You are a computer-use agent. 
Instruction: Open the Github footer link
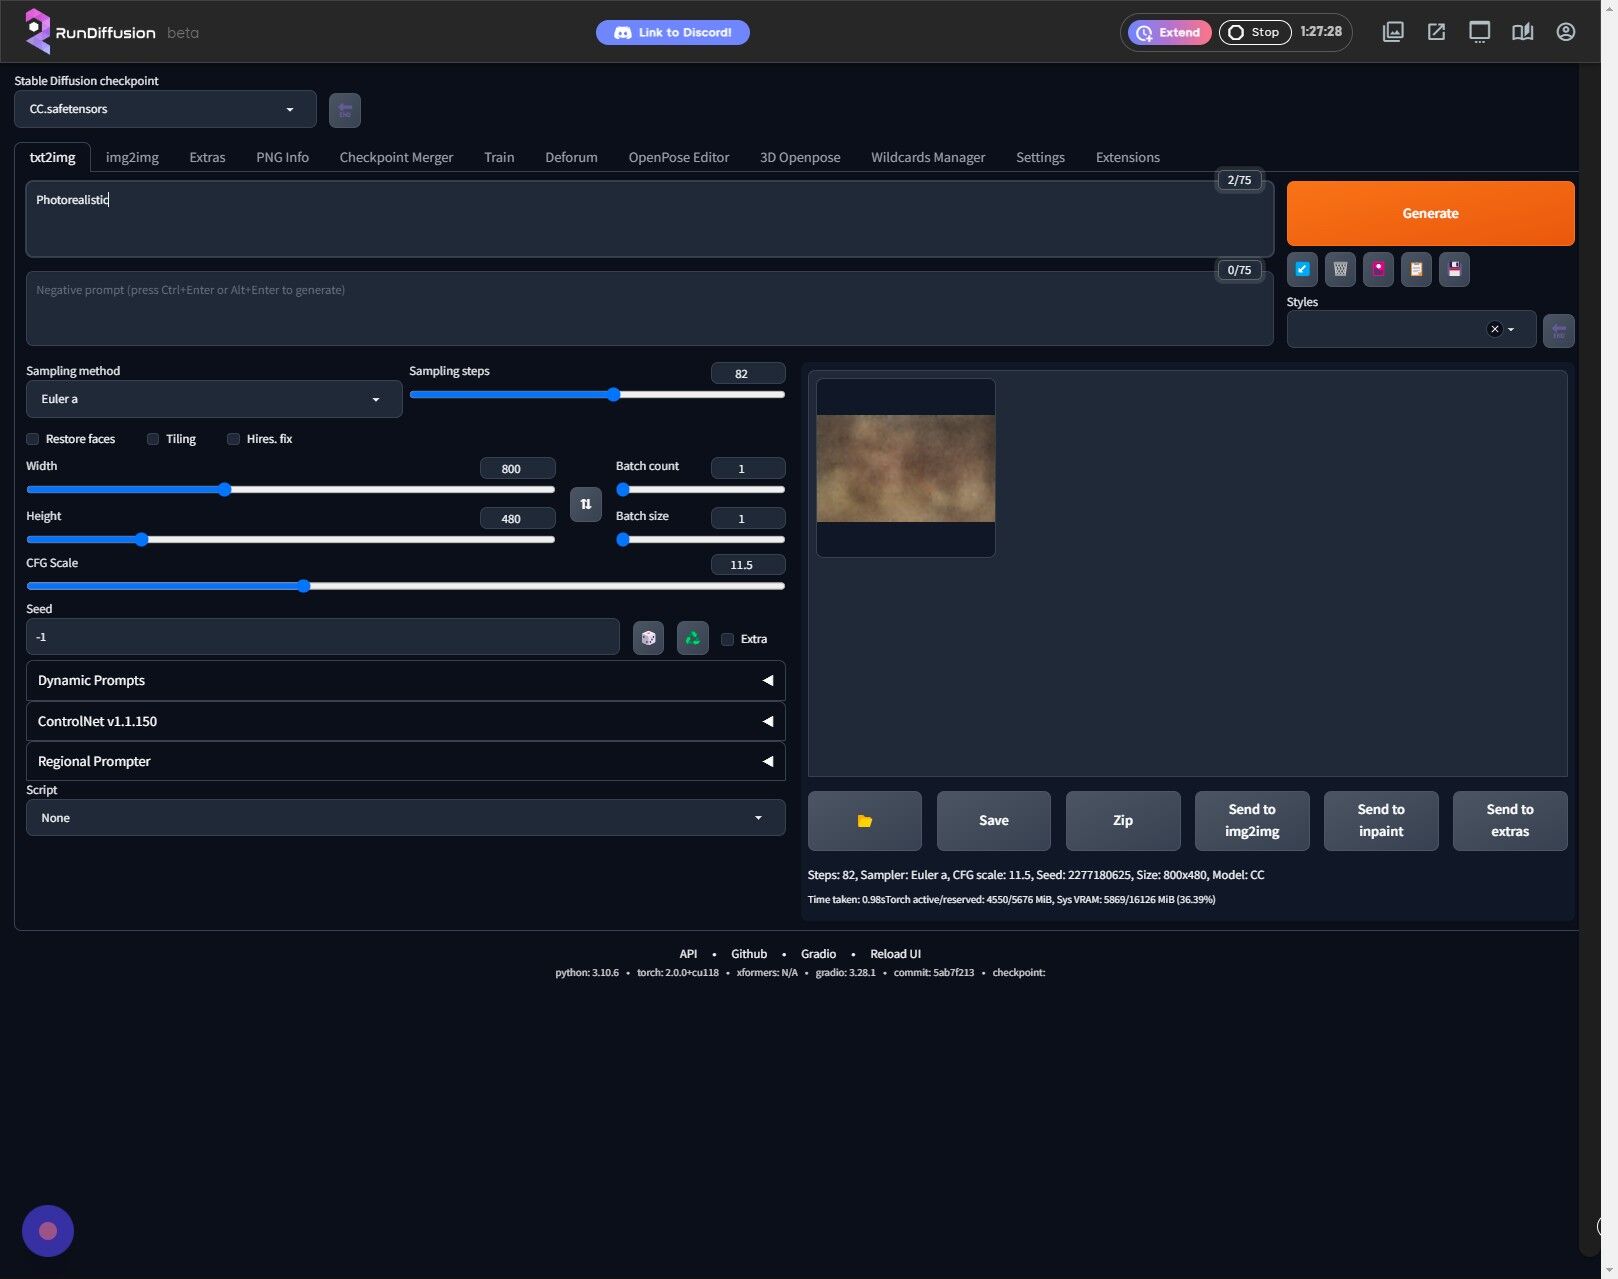[x=749, y=954]
